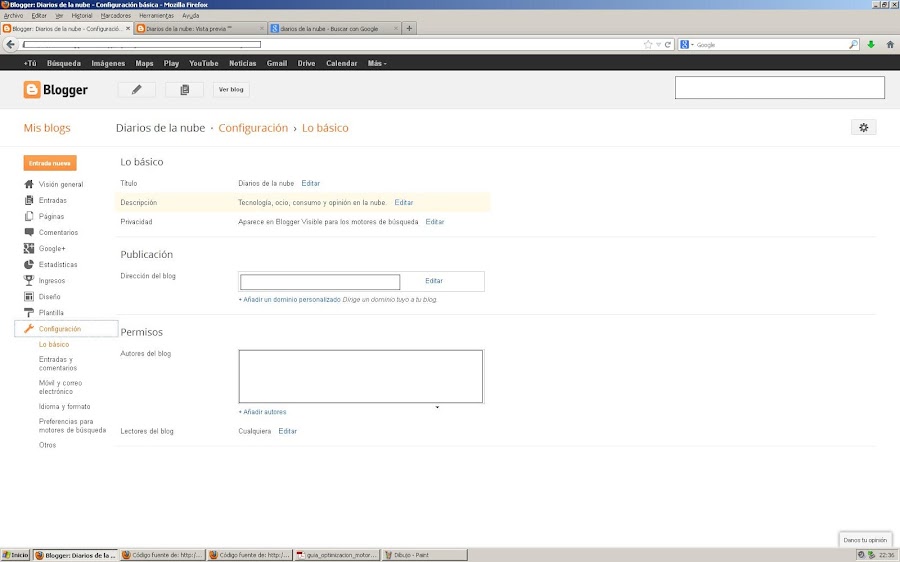Switch to Diarios de la nube Vista previa tab
The image size is (900, 562).
[200, 28]
